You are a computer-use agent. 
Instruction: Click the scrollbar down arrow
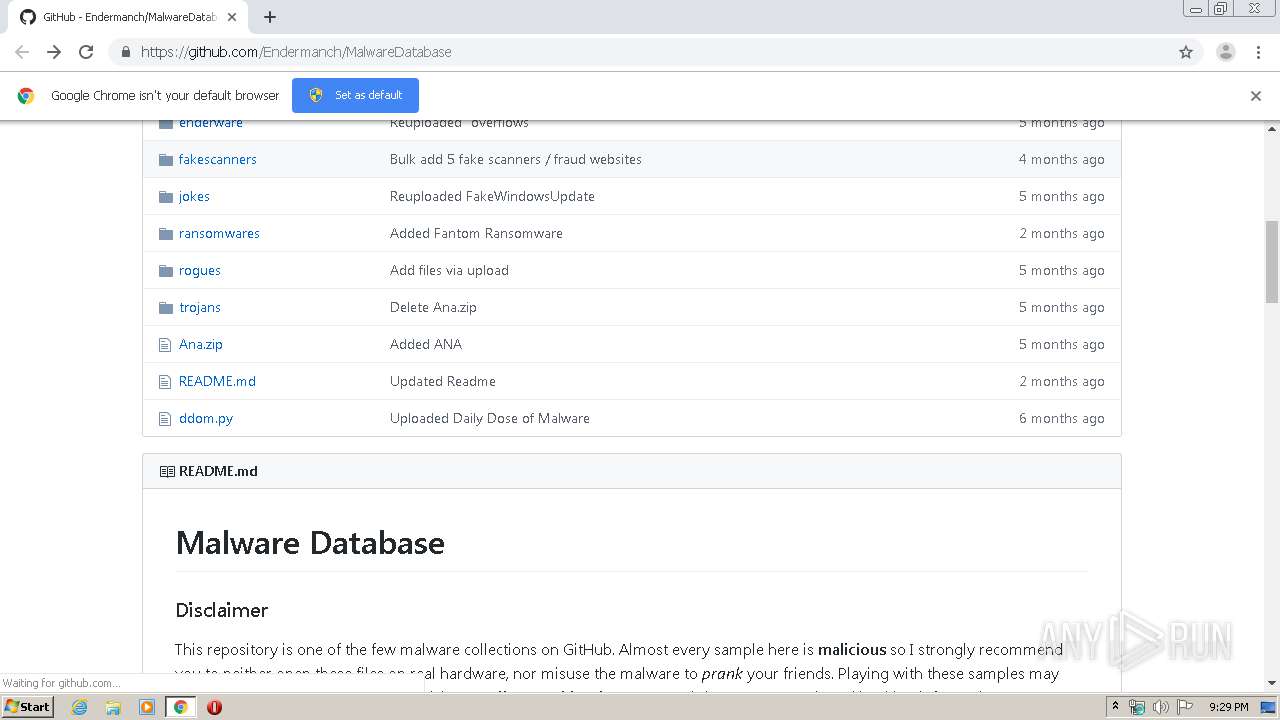1272,684
